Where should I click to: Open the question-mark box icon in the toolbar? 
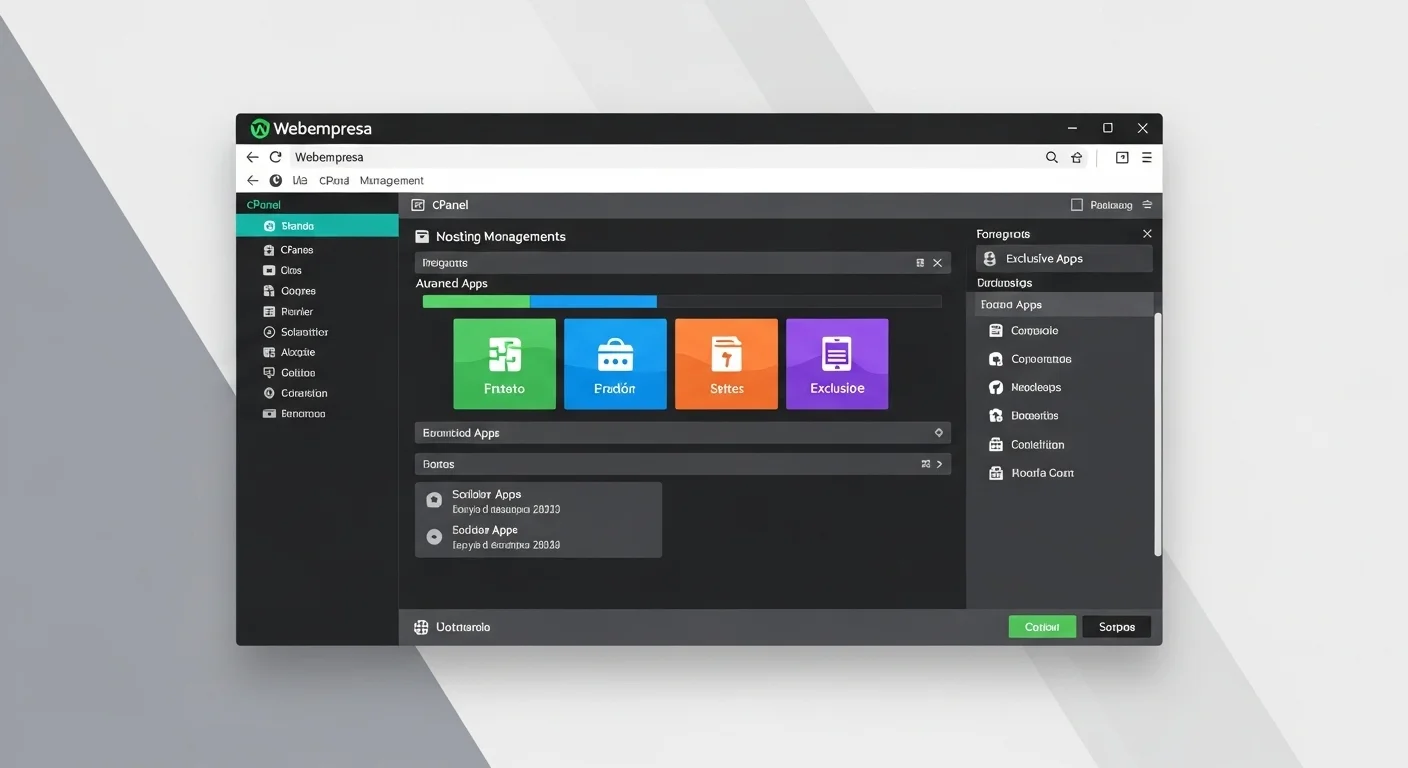1122,157
